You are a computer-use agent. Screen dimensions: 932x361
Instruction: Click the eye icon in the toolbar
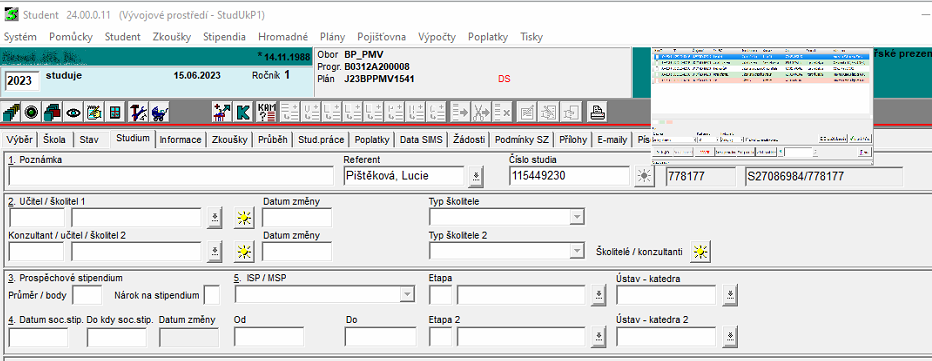(73, 111)
